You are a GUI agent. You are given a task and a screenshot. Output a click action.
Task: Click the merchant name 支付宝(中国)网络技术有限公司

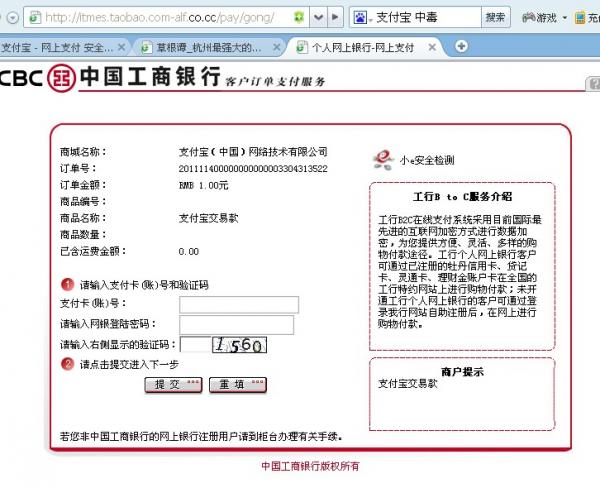[253, 152]
